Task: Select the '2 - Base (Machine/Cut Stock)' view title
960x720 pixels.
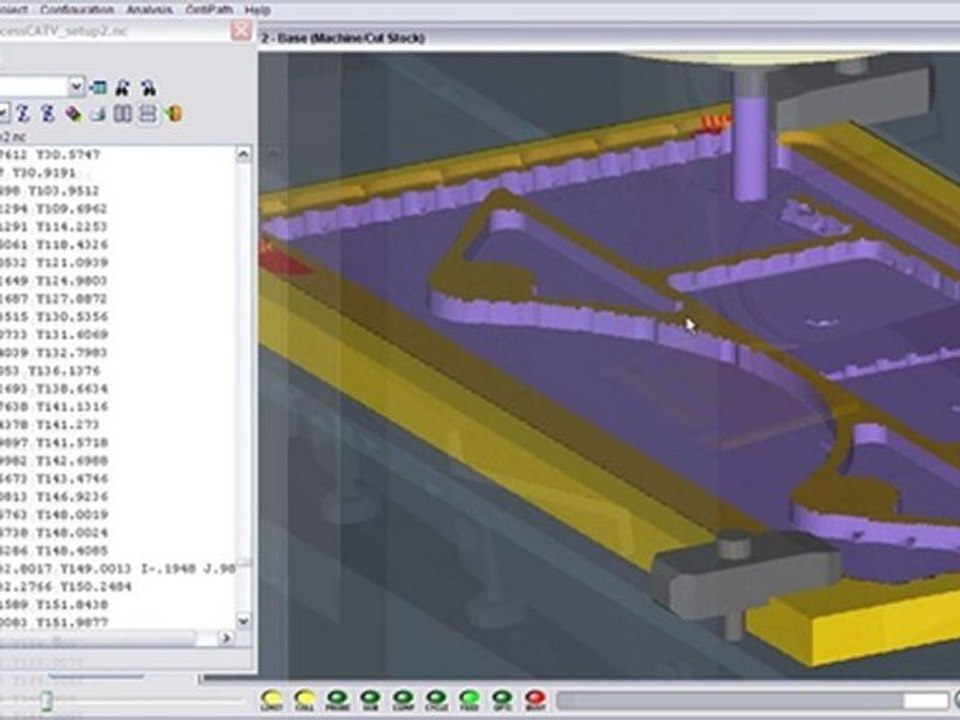Action: pos(343,38)
